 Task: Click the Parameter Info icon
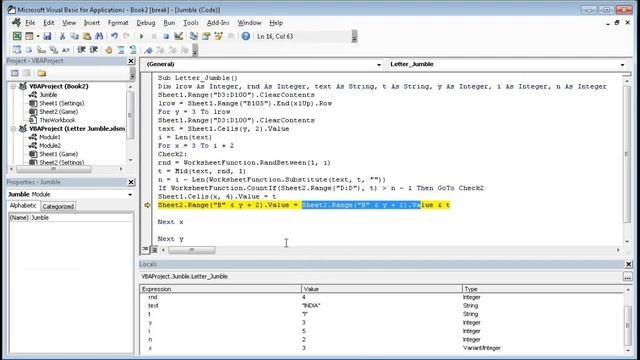coord(53,50)
